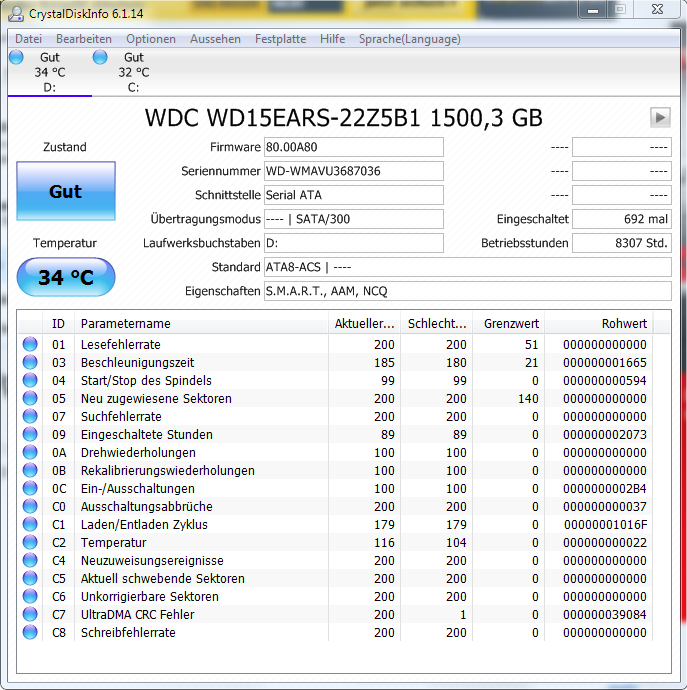This screenshot has height=690, width=687.
Task: Click status orb of Neuzuweisungsereignisse row
Action: pos(30,560)
